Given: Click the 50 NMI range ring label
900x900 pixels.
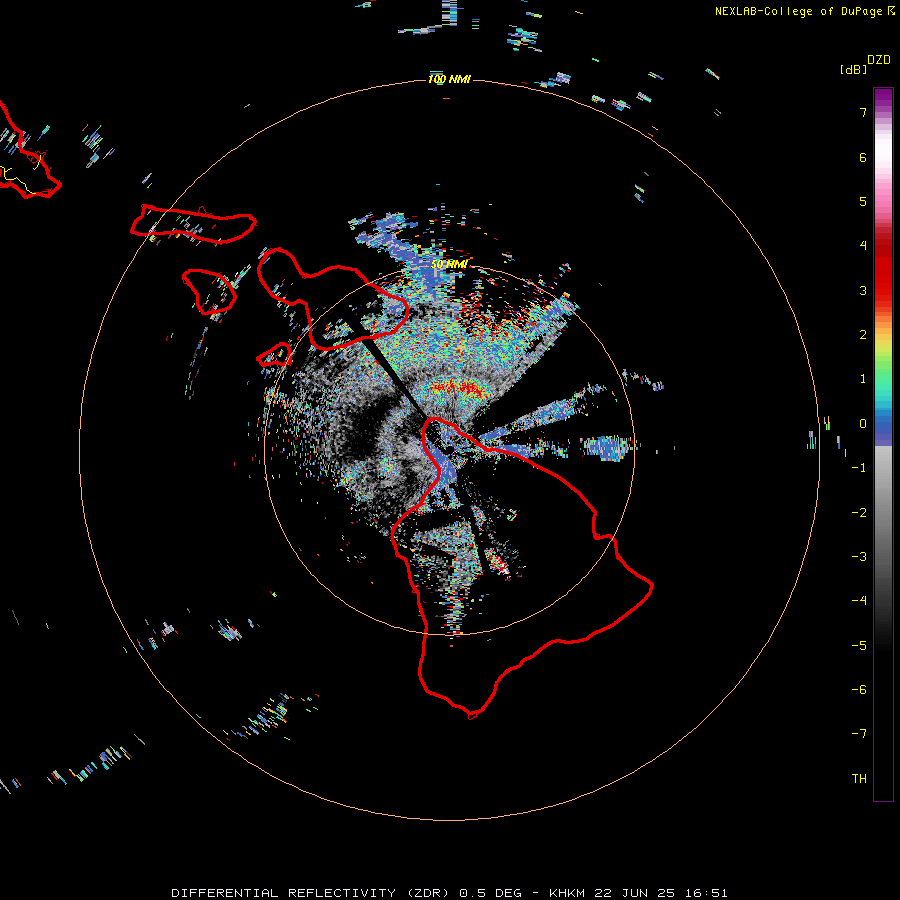Looking at the screenshot, I should [x=449, y=264].
